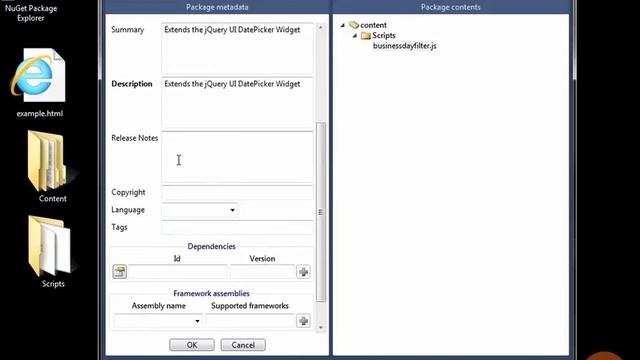The image size is (640, 360).
Task: Click the Tags input field
Action: (237, 227)
